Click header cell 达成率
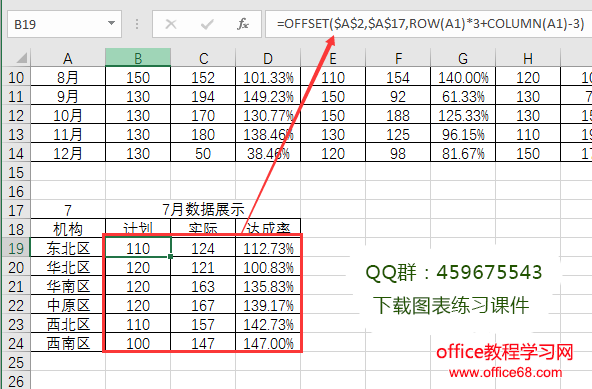The height and width of the screenshot is (389, 592). [x=268, y=228]
